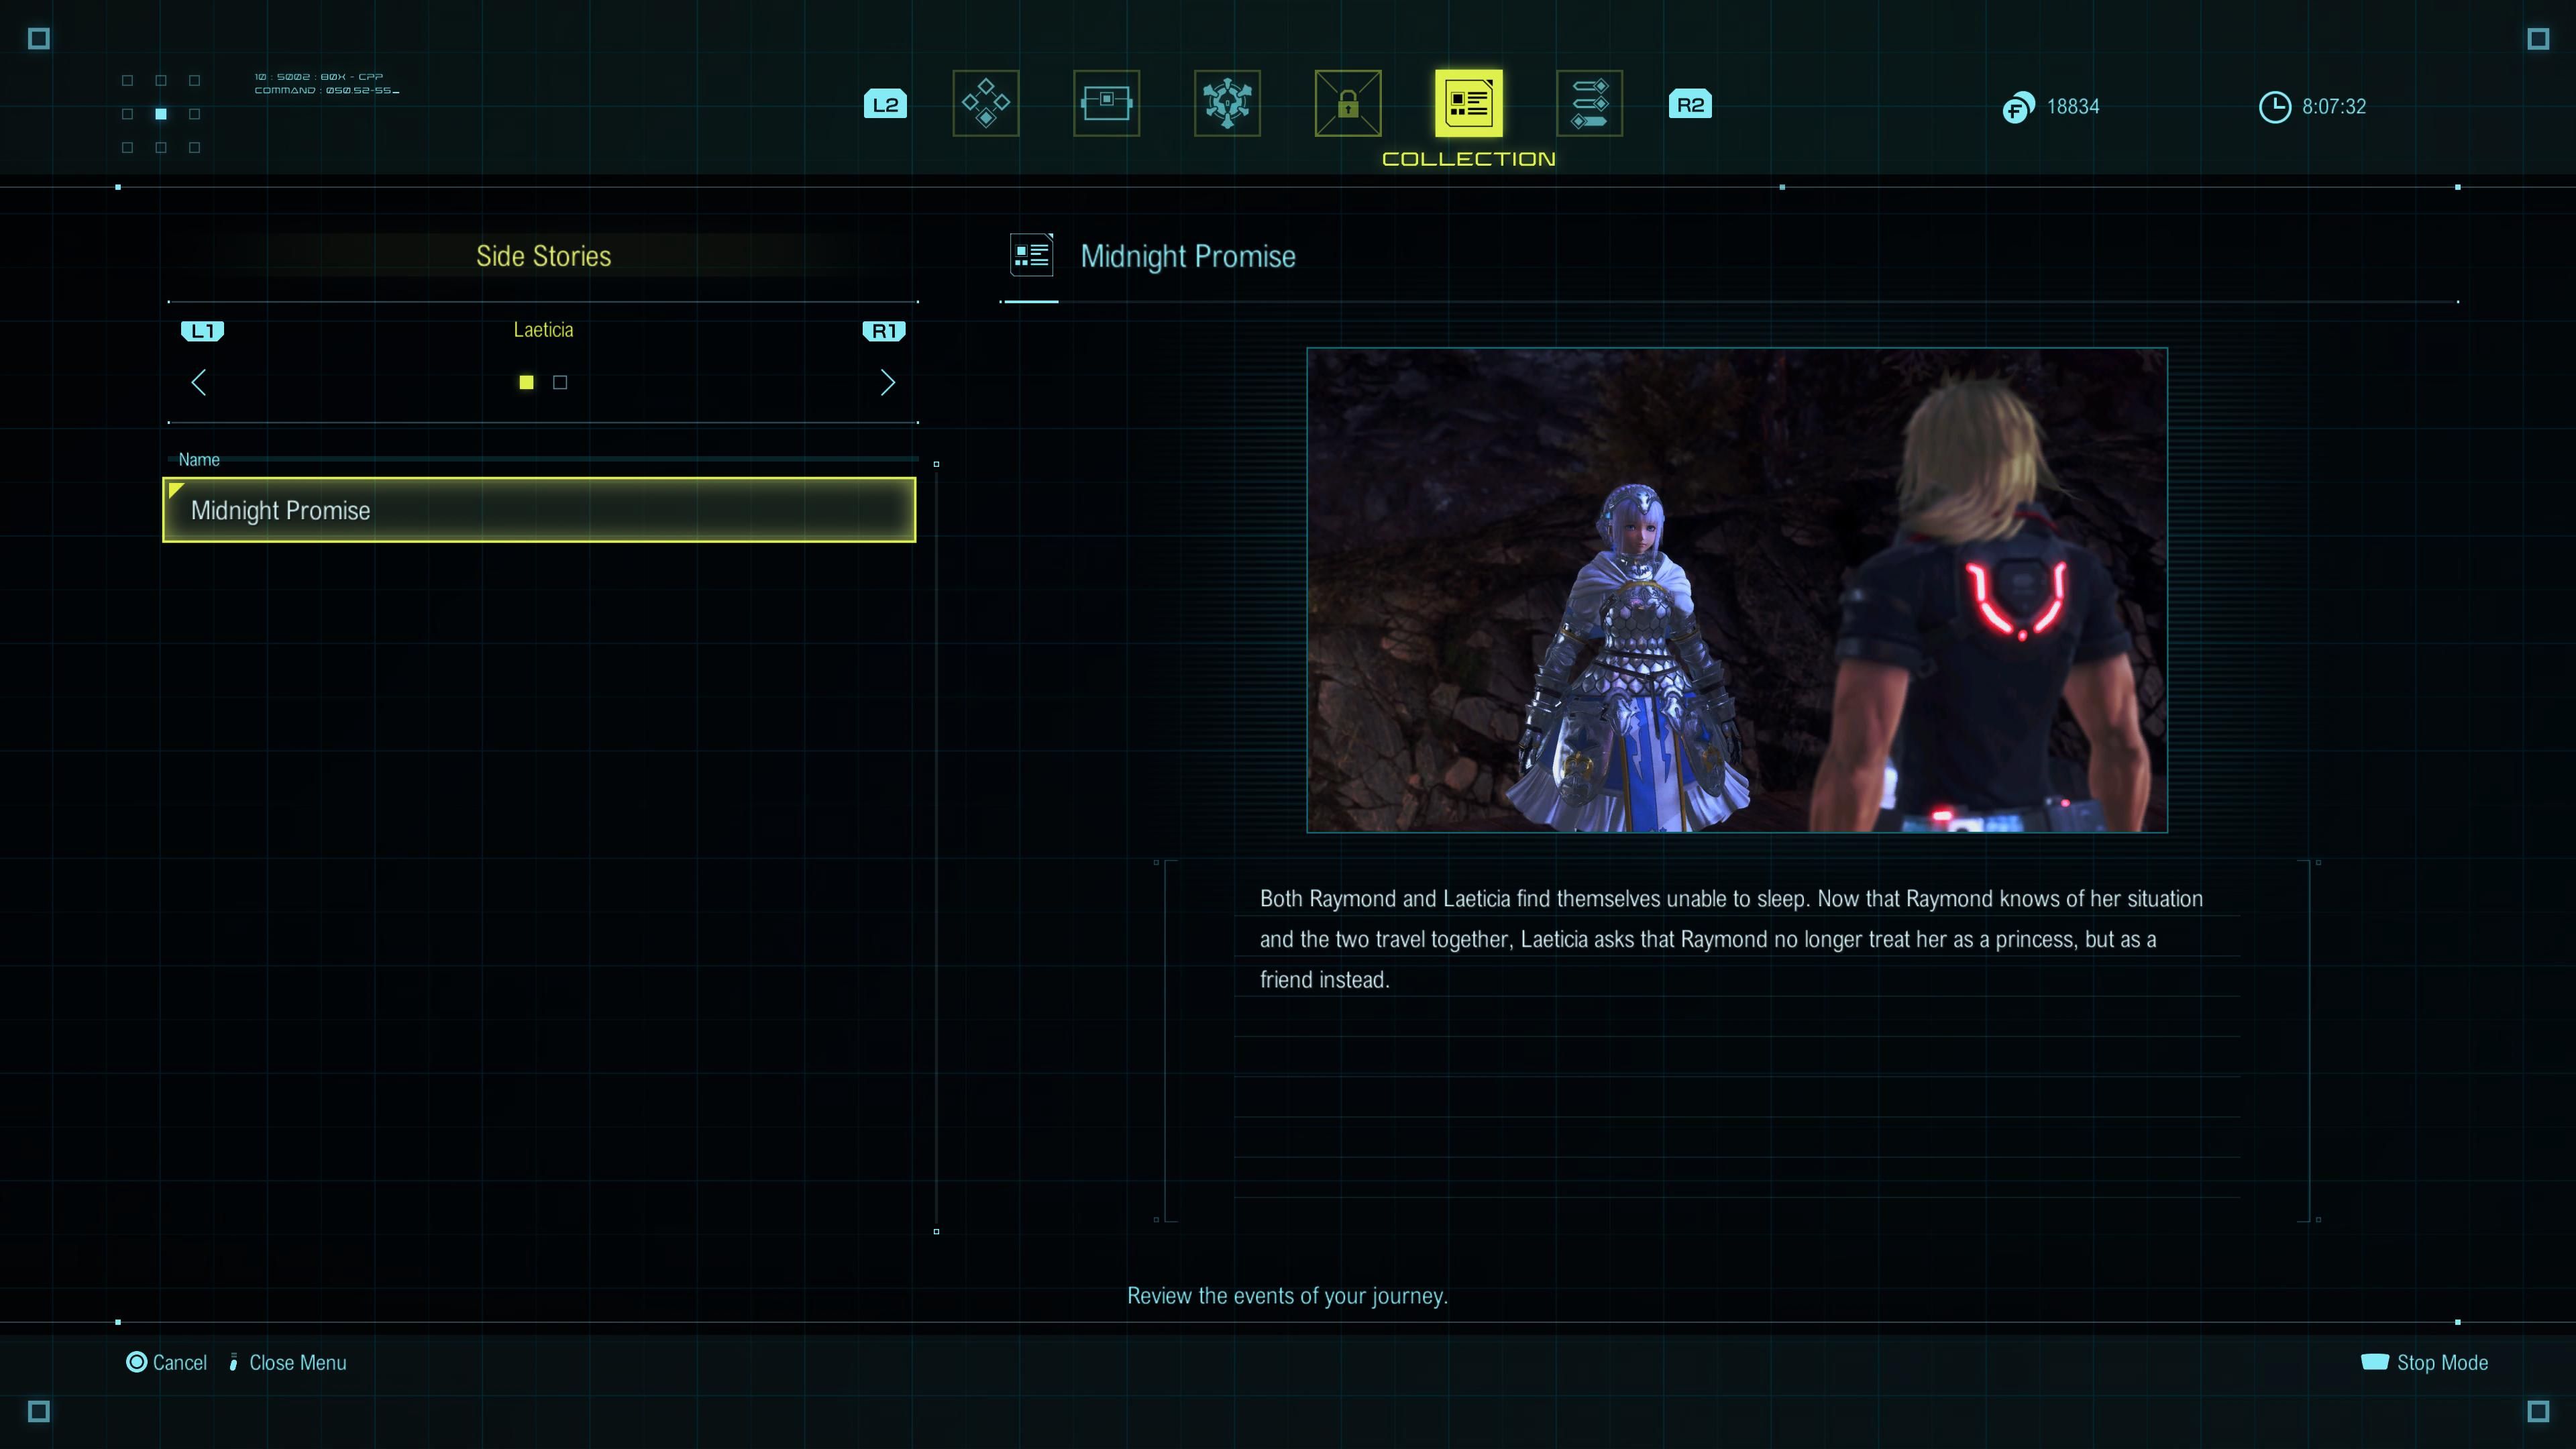The image size is (2576, 1449).
Task: Click the list scrollbar track beside story list
Action: pyautogui.click(x=936, y=848)
